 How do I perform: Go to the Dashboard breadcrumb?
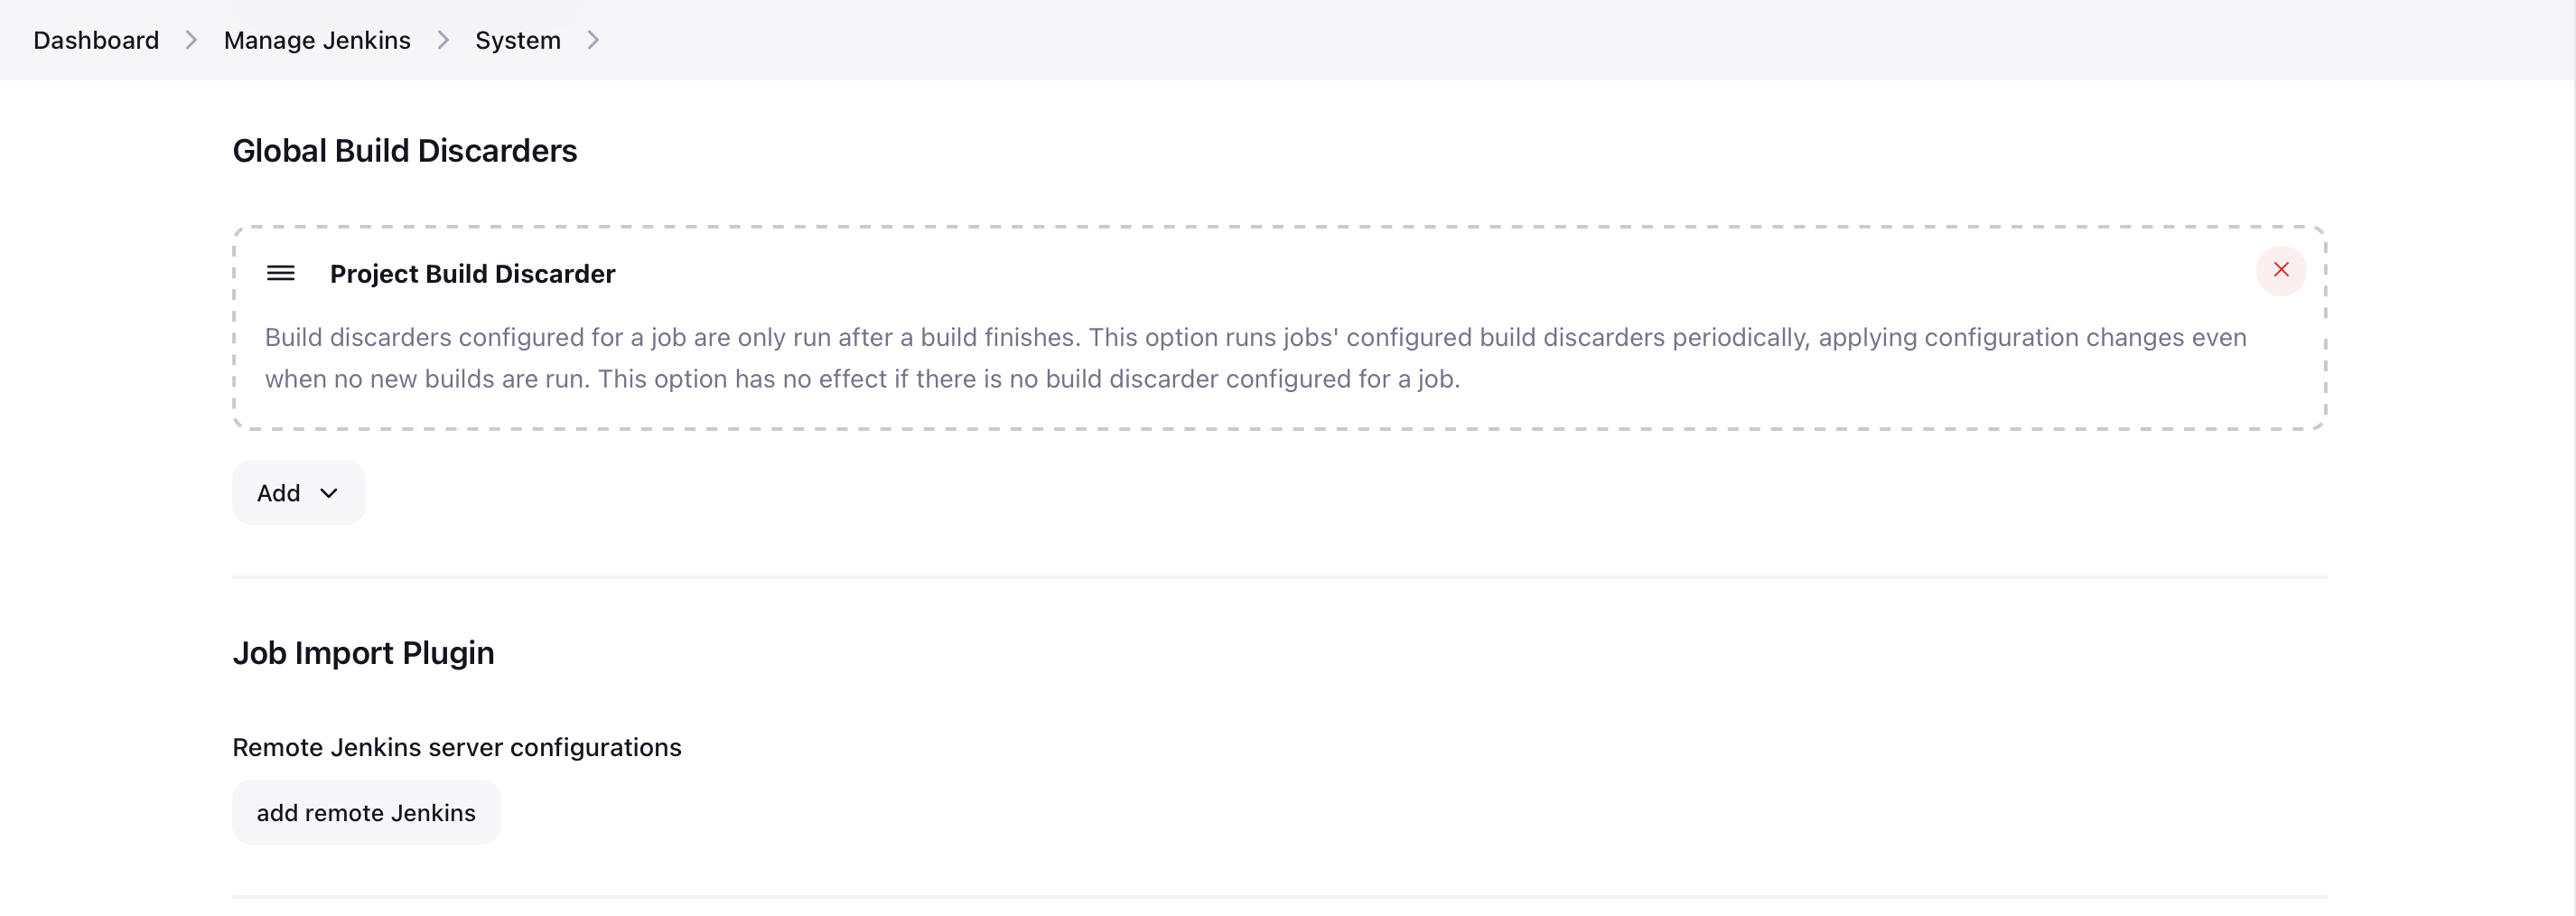96,40
